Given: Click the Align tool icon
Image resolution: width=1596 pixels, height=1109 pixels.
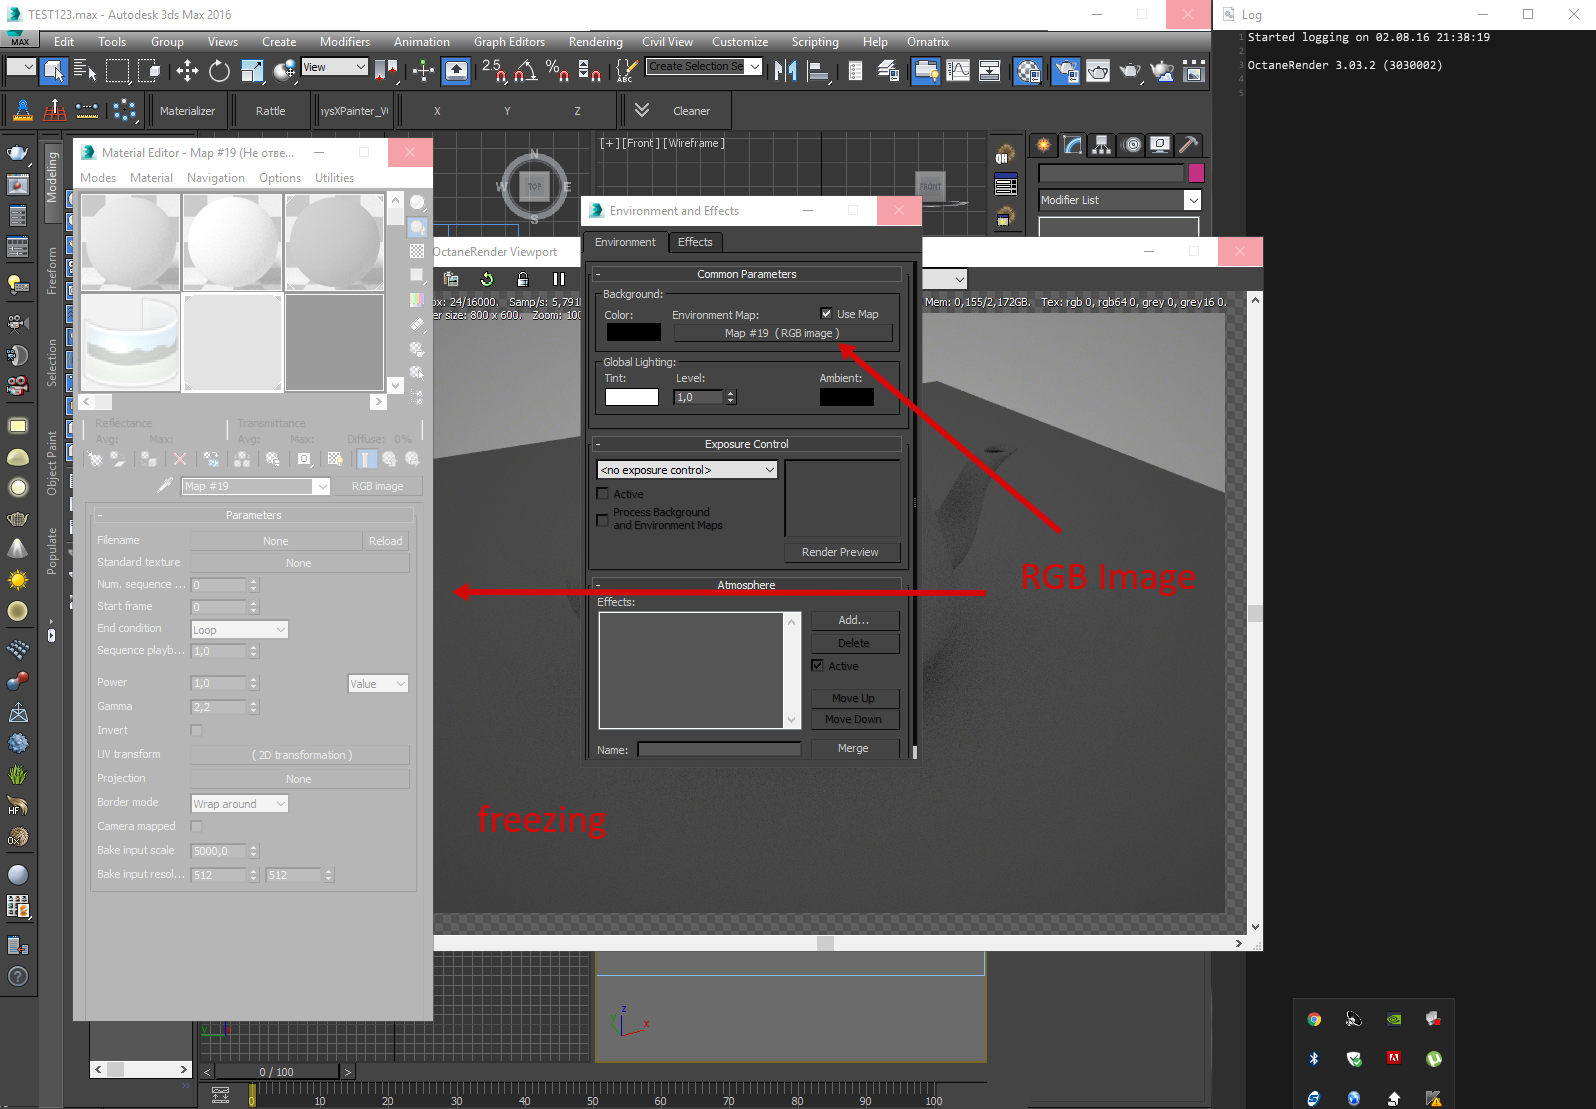Looking at the screenshot, I should pyautogui.click(x=819, y=70).
